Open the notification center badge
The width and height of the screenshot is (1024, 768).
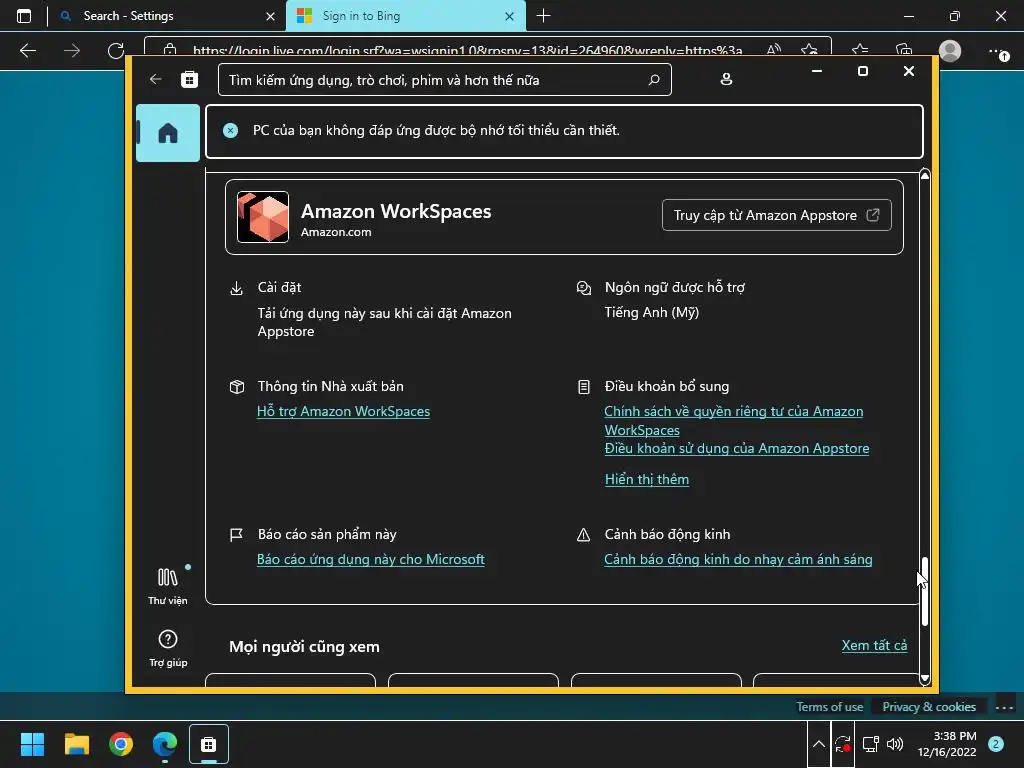996,744
